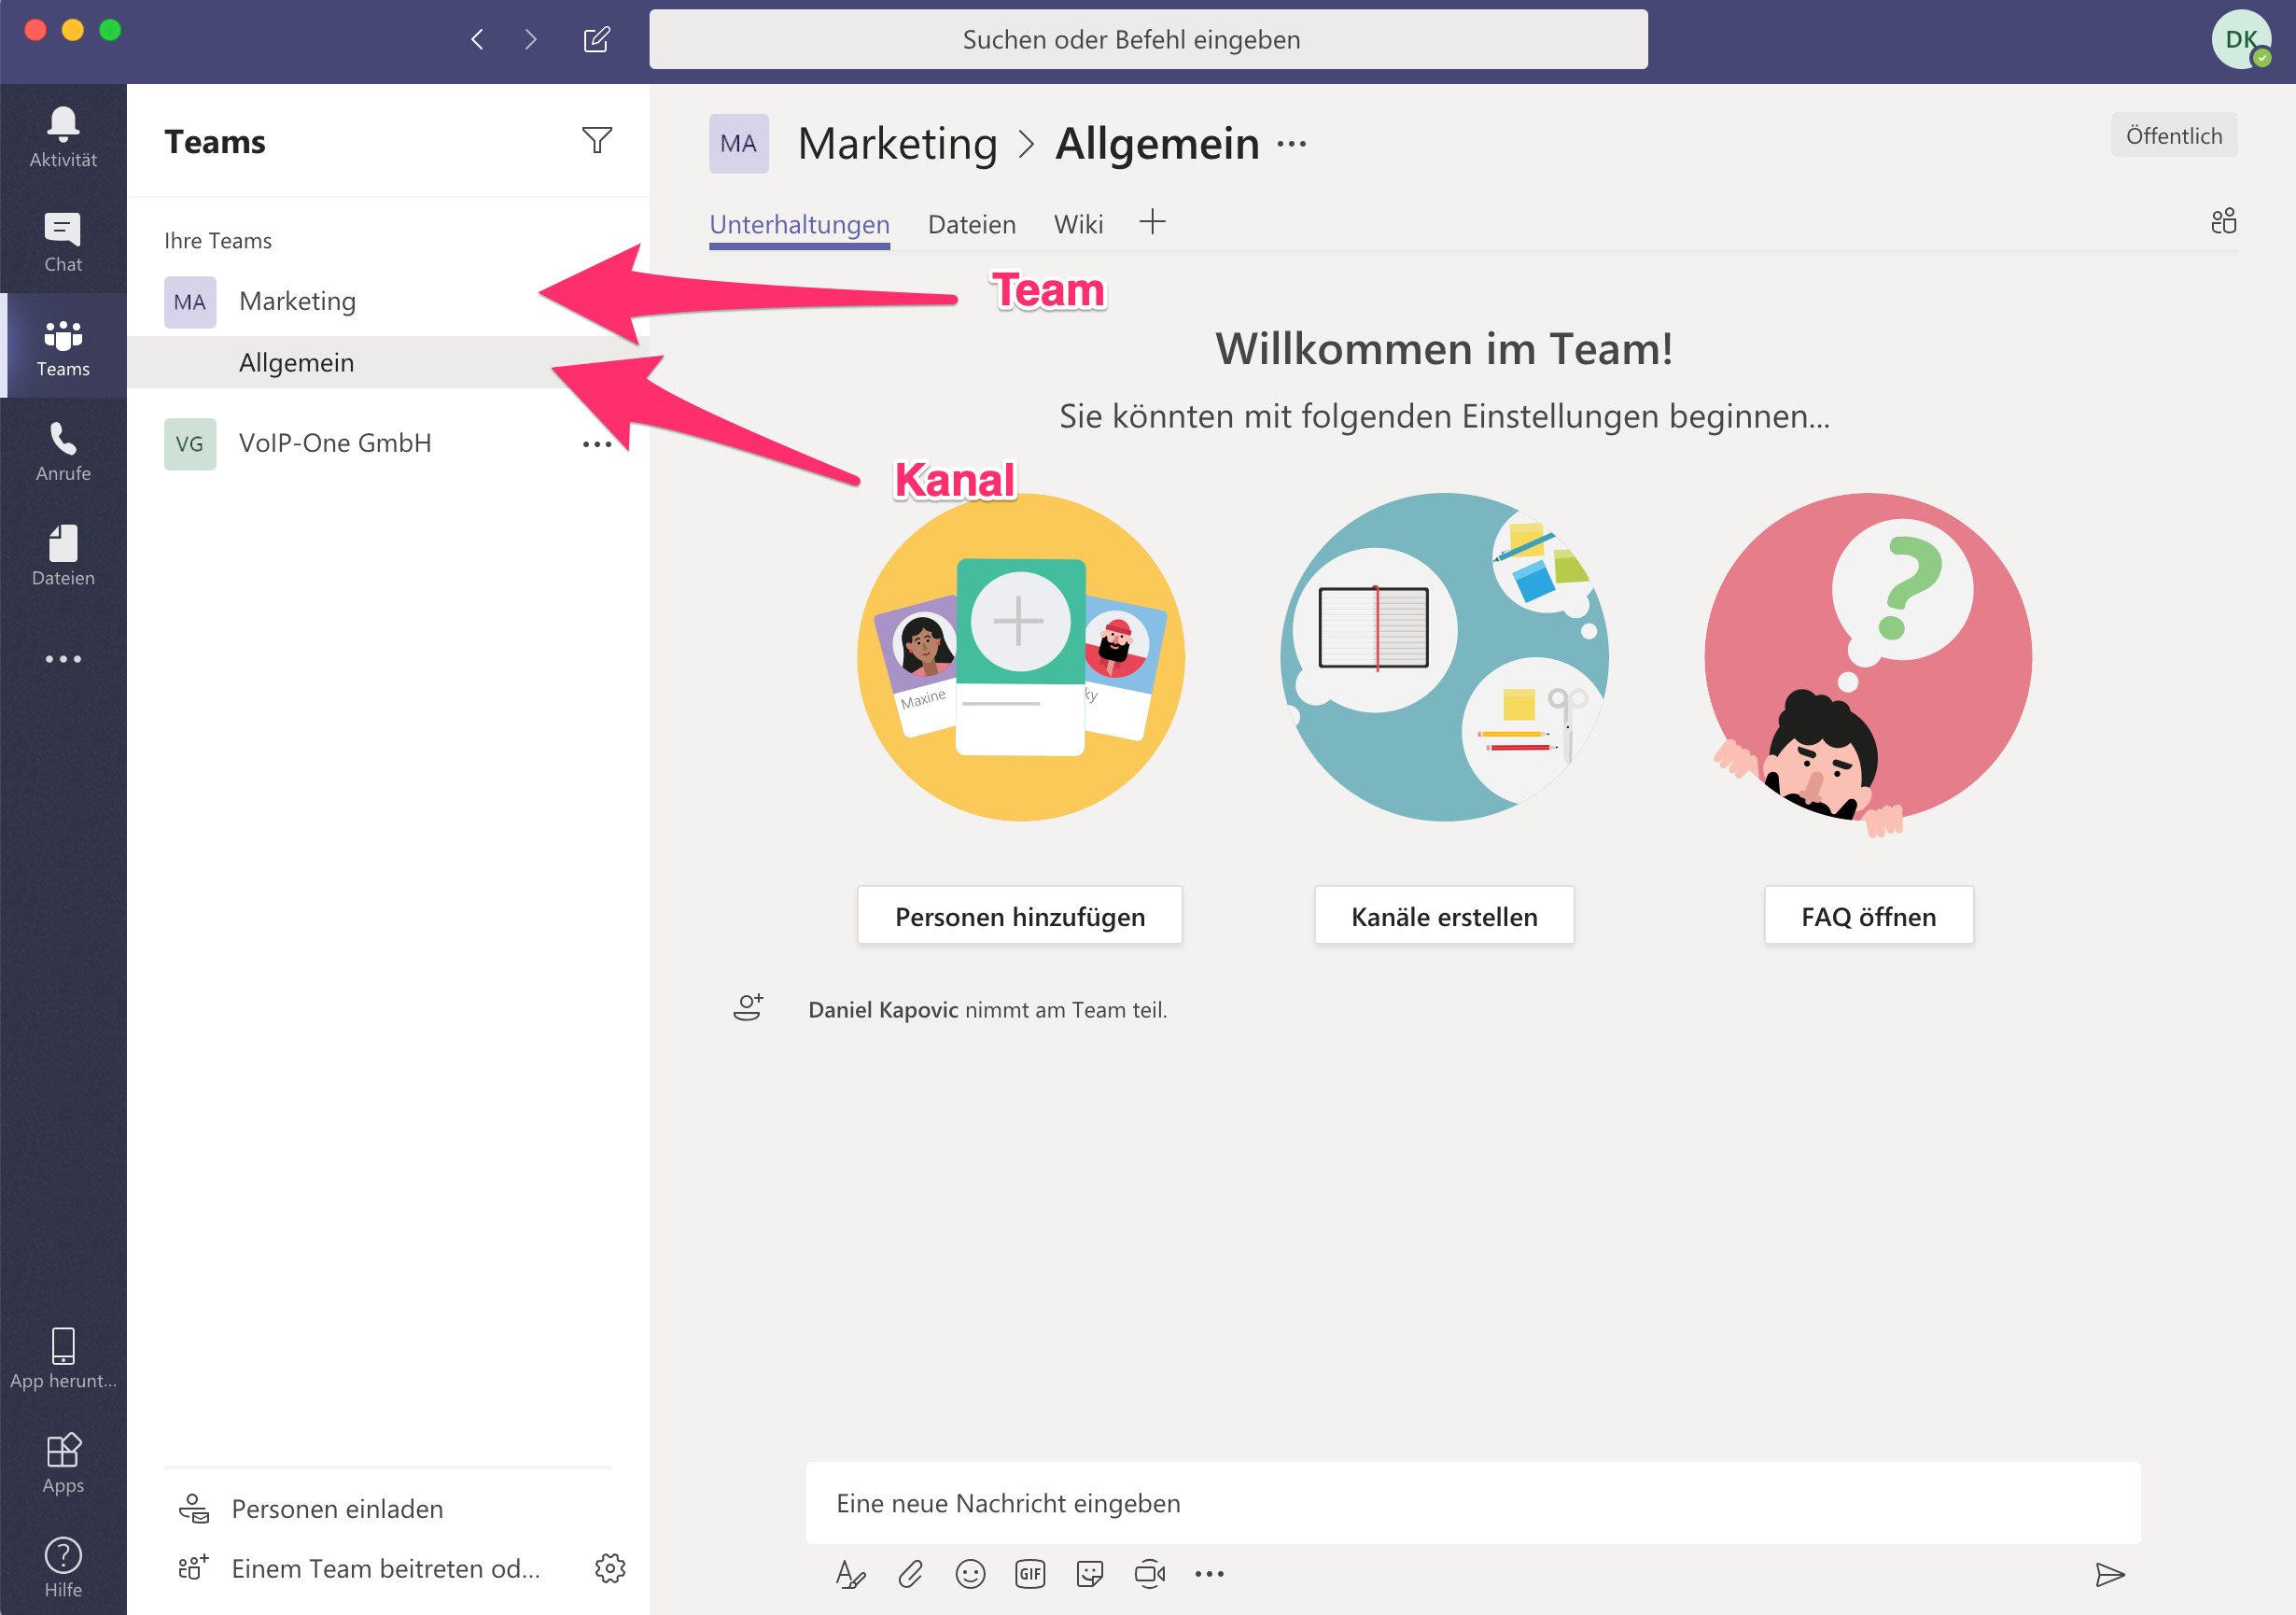Click the FAQ öffnen button

pos(1868,916)
